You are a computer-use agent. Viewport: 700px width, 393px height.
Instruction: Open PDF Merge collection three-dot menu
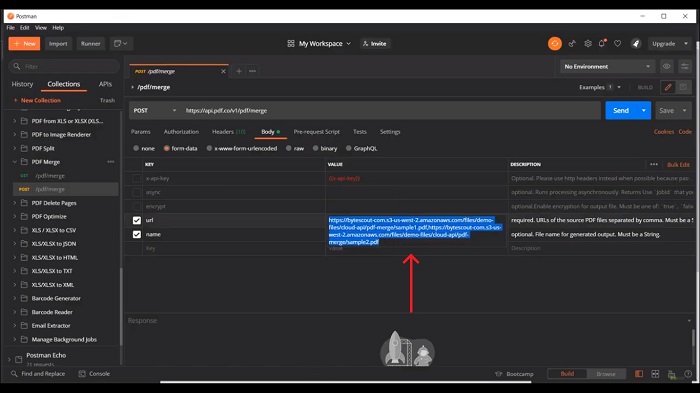pyautogui.click(x=111, y=162)
